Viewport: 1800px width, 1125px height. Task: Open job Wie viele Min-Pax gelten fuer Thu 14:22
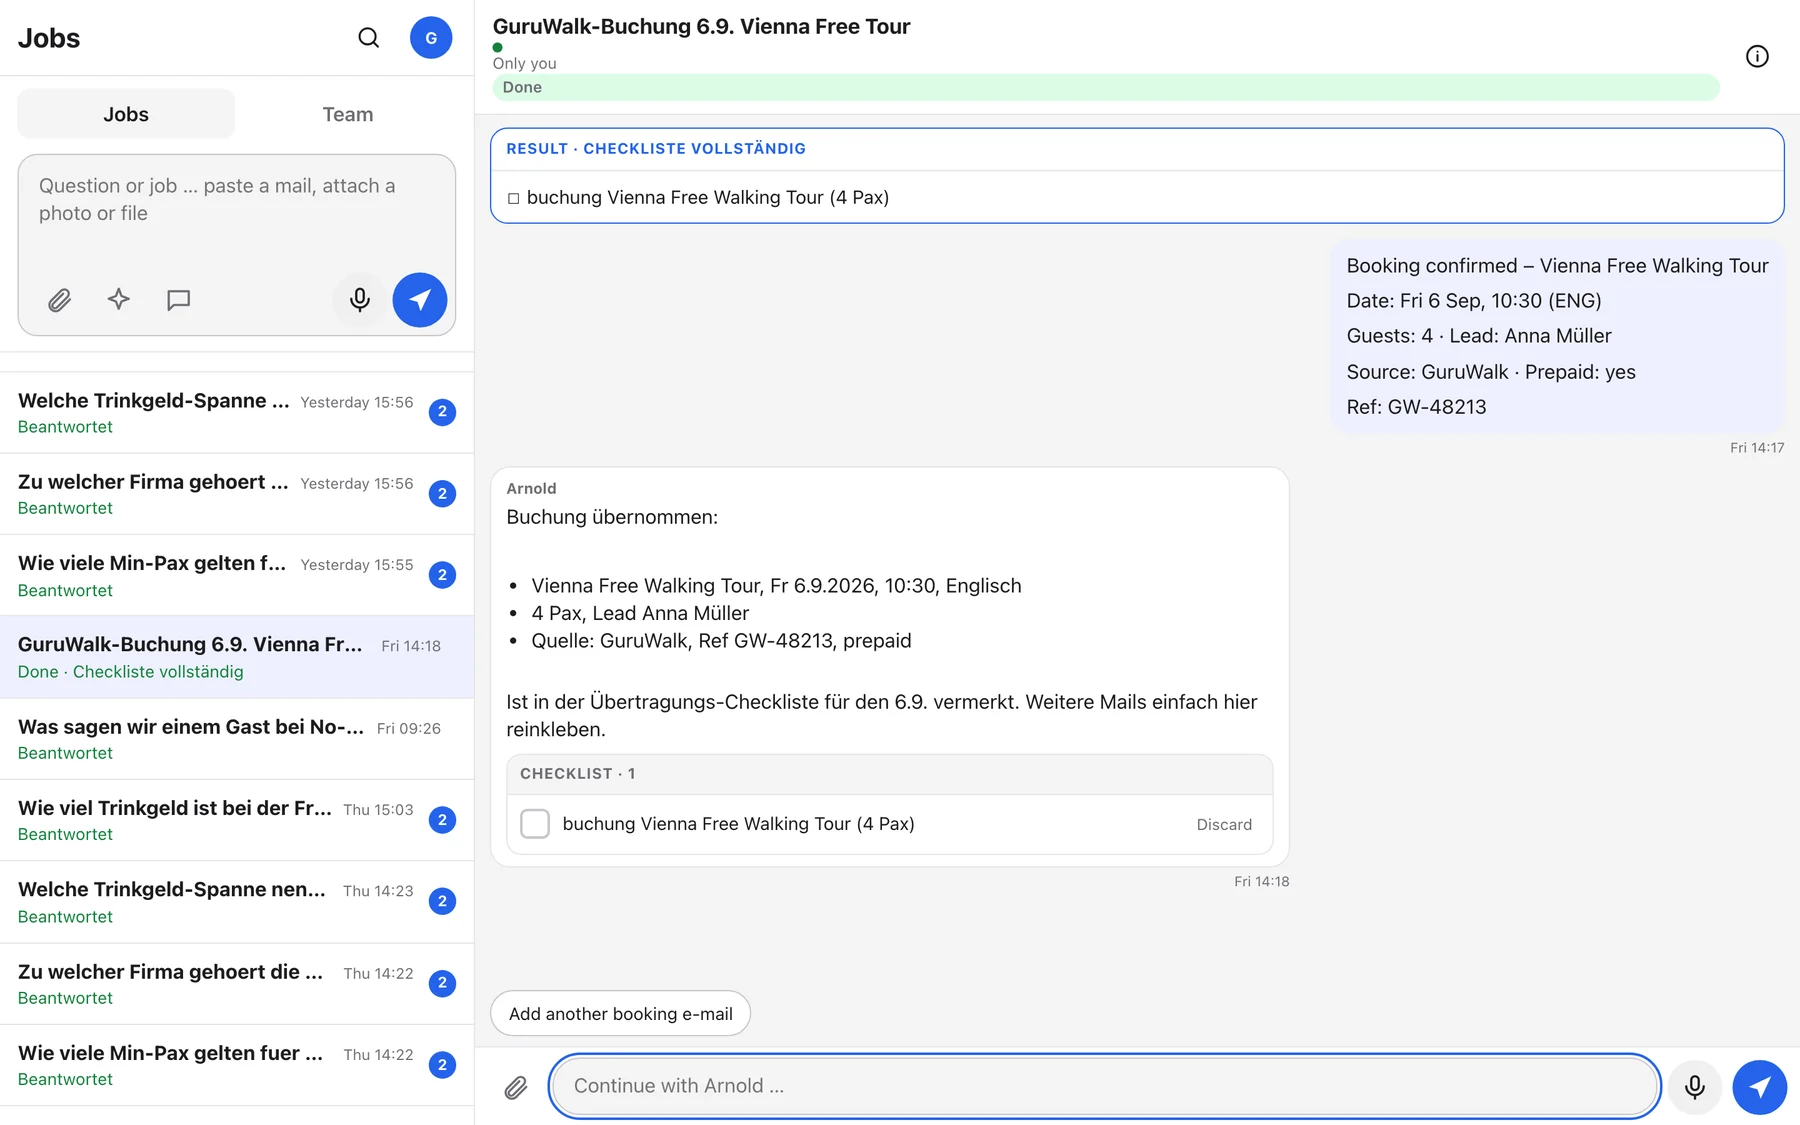(x=237, y=1065)
